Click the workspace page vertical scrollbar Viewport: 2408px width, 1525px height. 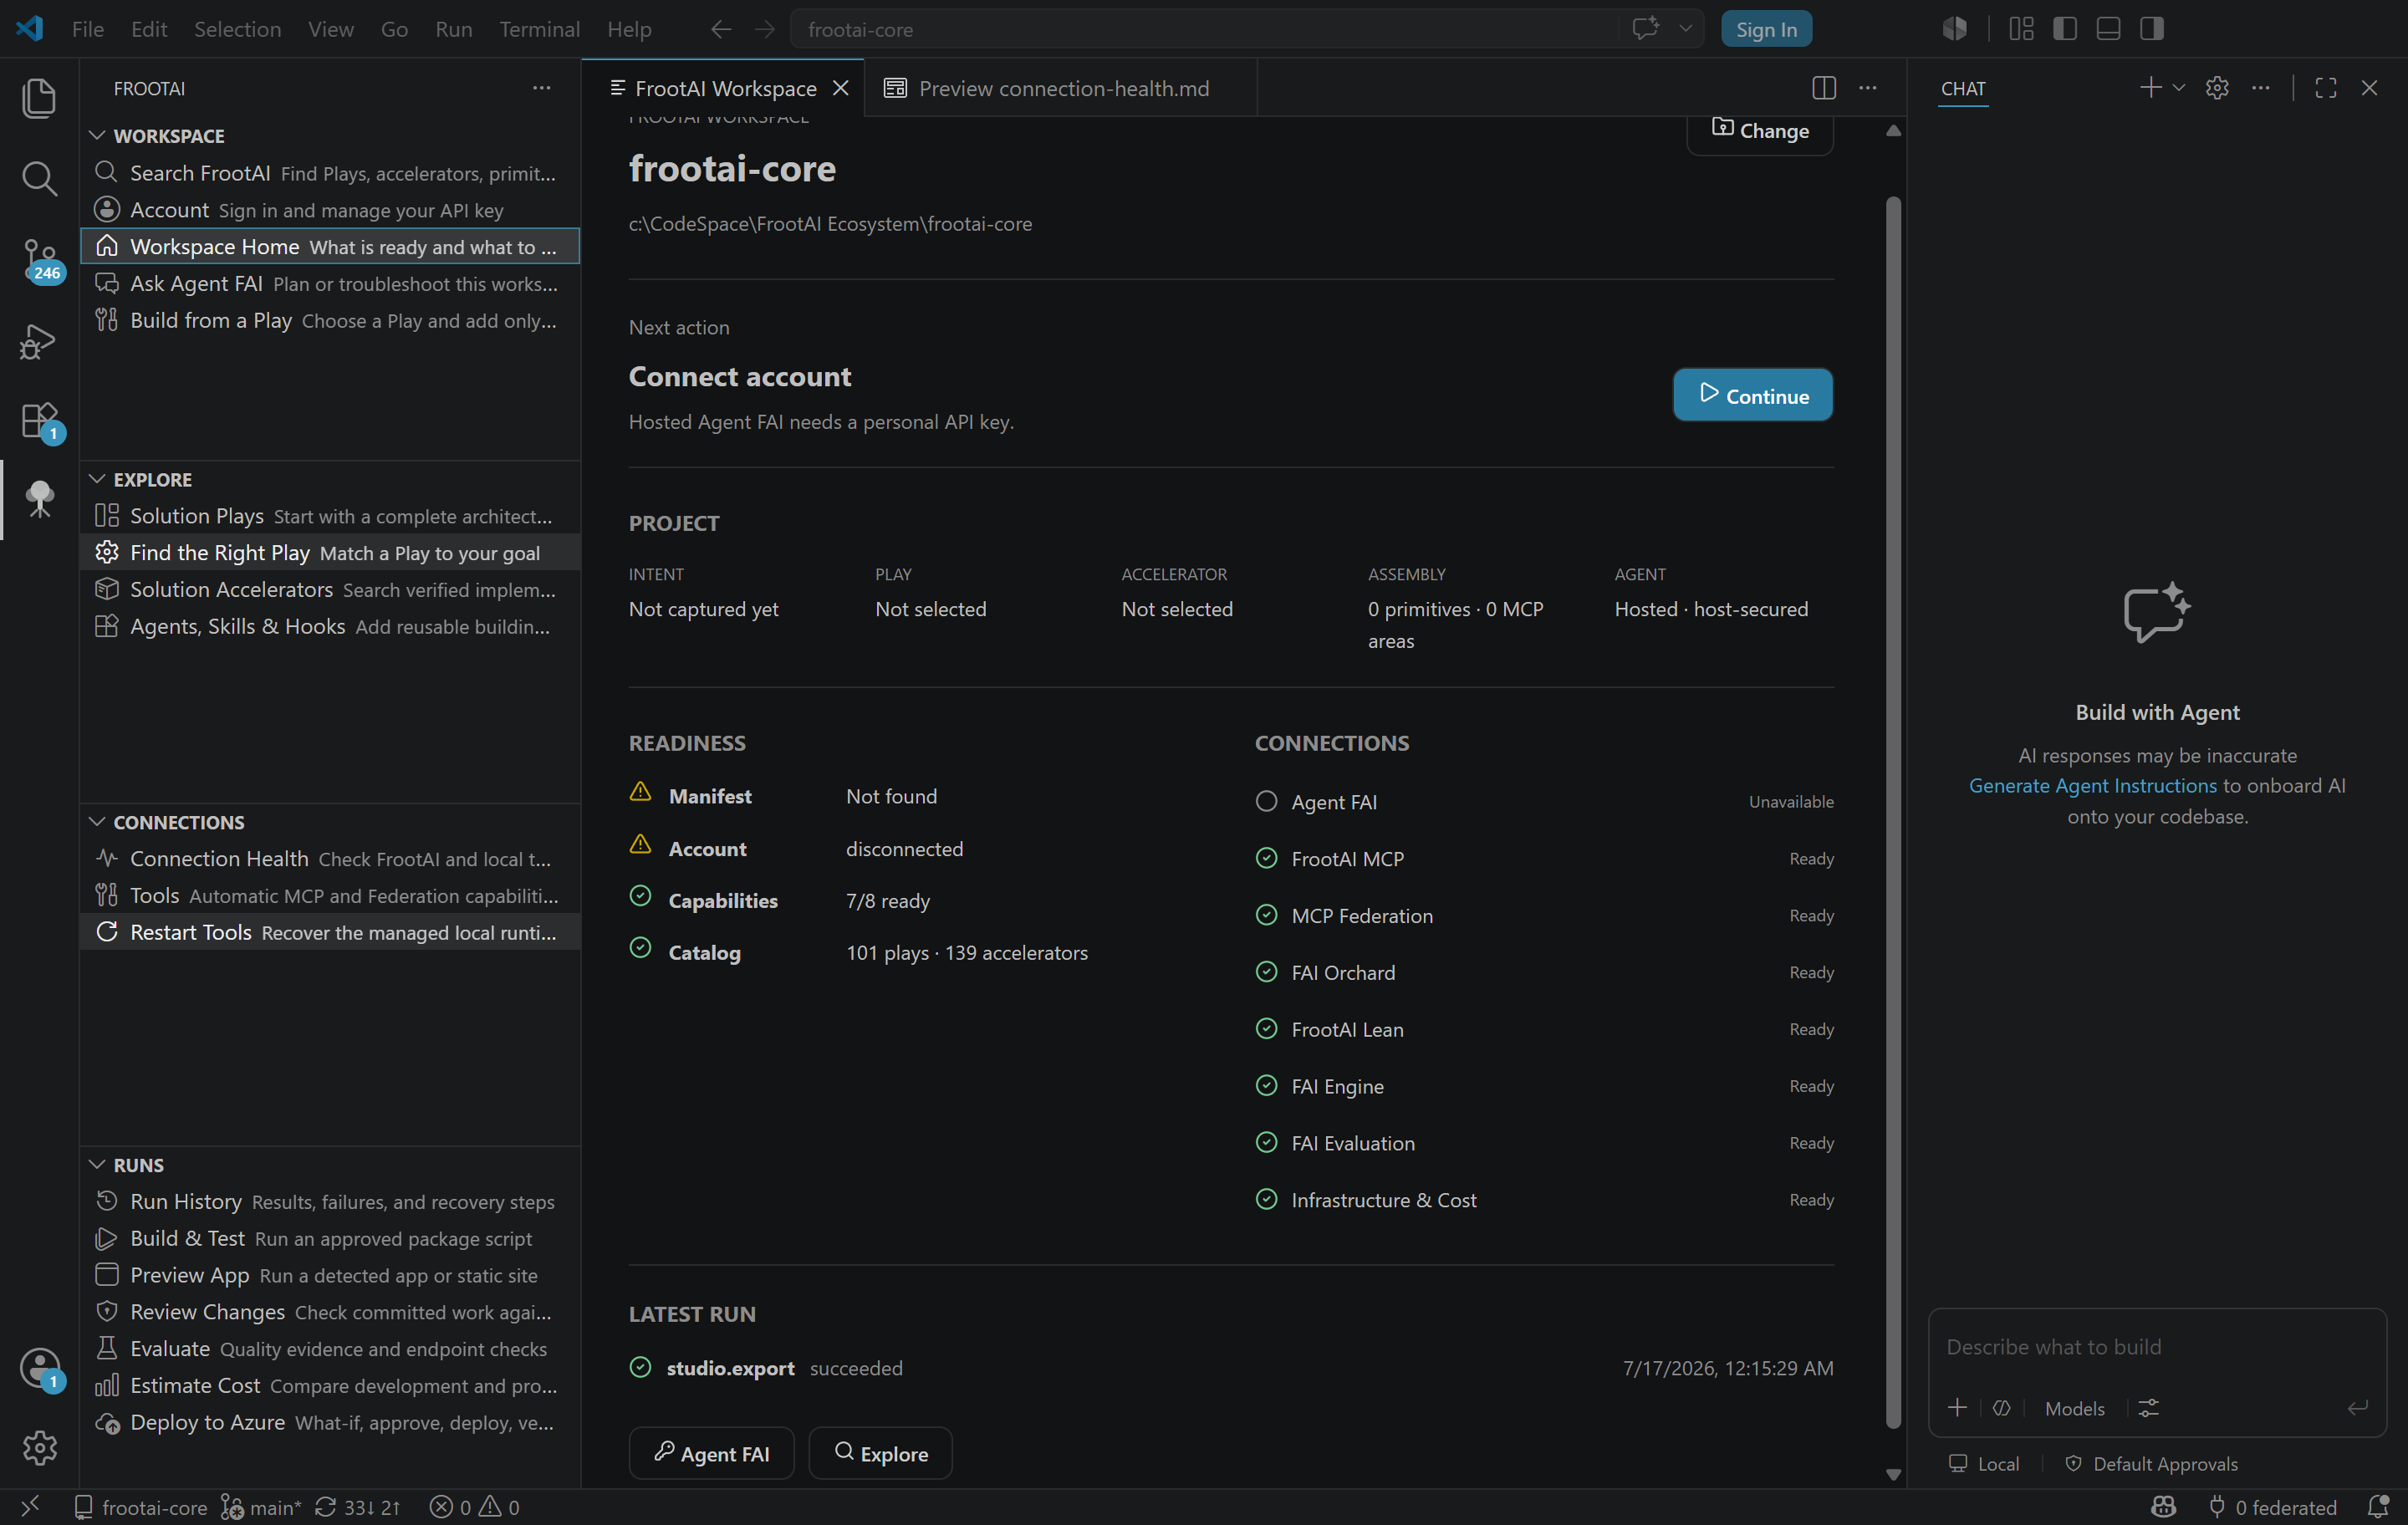pyautogui.click(x=1892, y=812)
